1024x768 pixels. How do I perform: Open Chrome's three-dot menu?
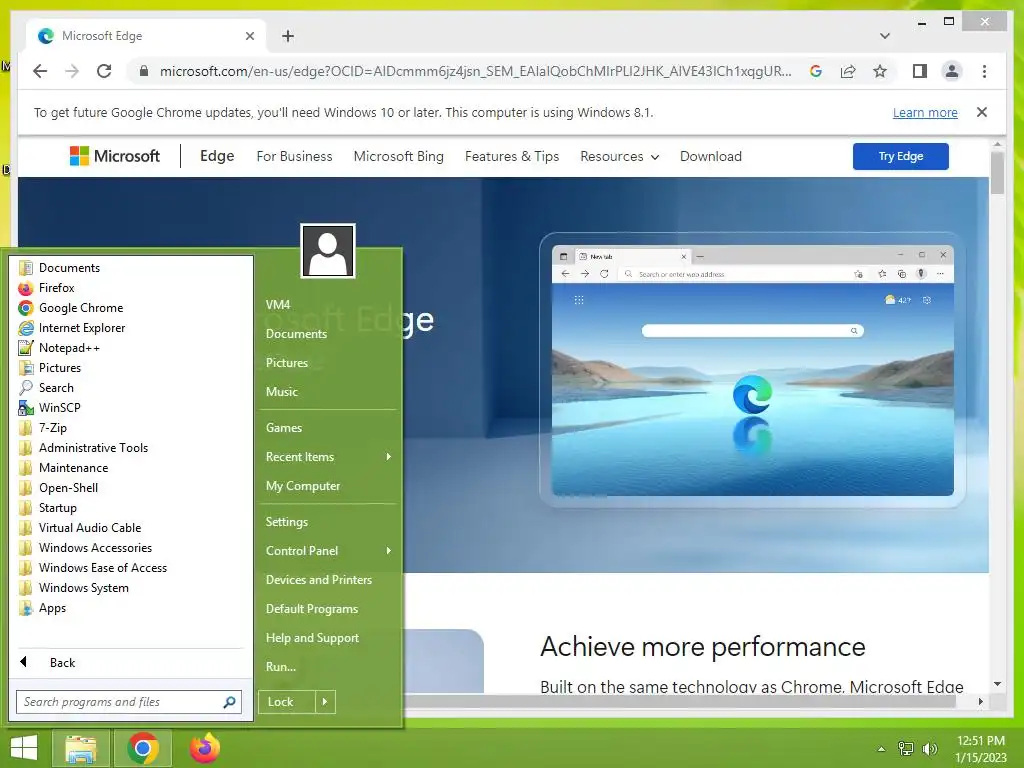[984, 71]
